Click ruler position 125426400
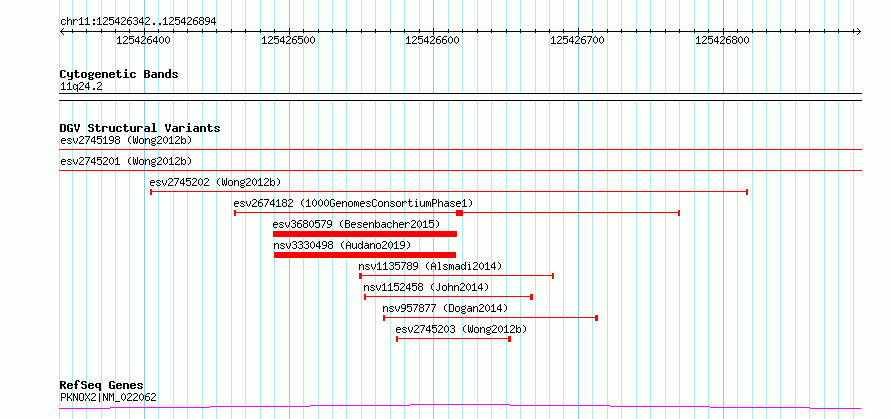Screen dimensions: 890x419 pyautogui.click(x=143, y=40)
